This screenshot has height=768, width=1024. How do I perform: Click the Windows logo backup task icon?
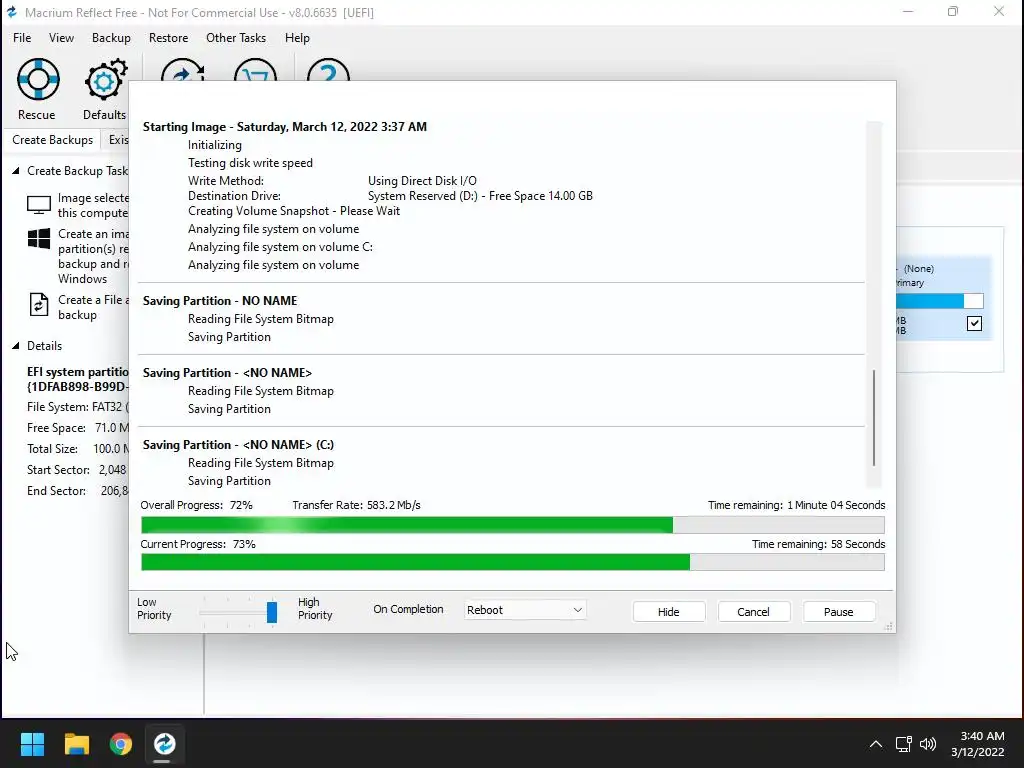39,238
